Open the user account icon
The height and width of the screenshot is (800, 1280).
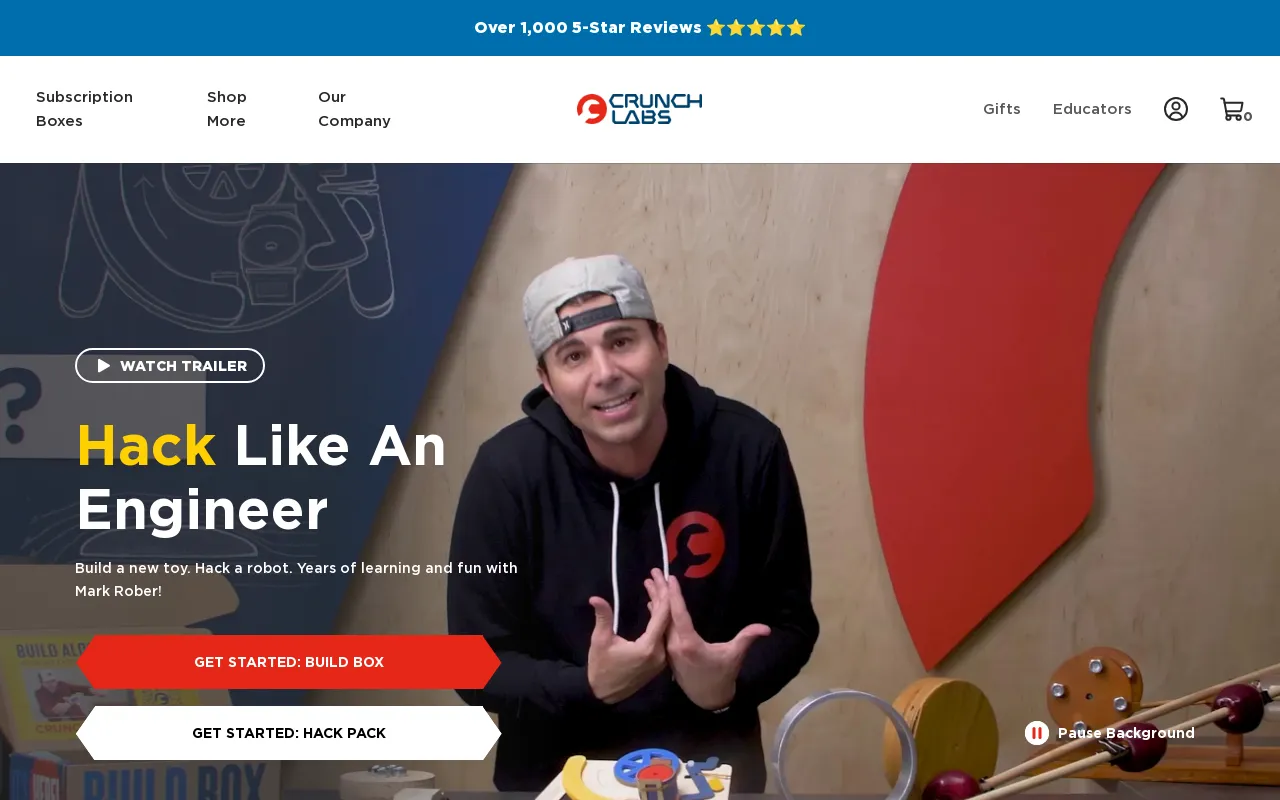coord(1176,109)
